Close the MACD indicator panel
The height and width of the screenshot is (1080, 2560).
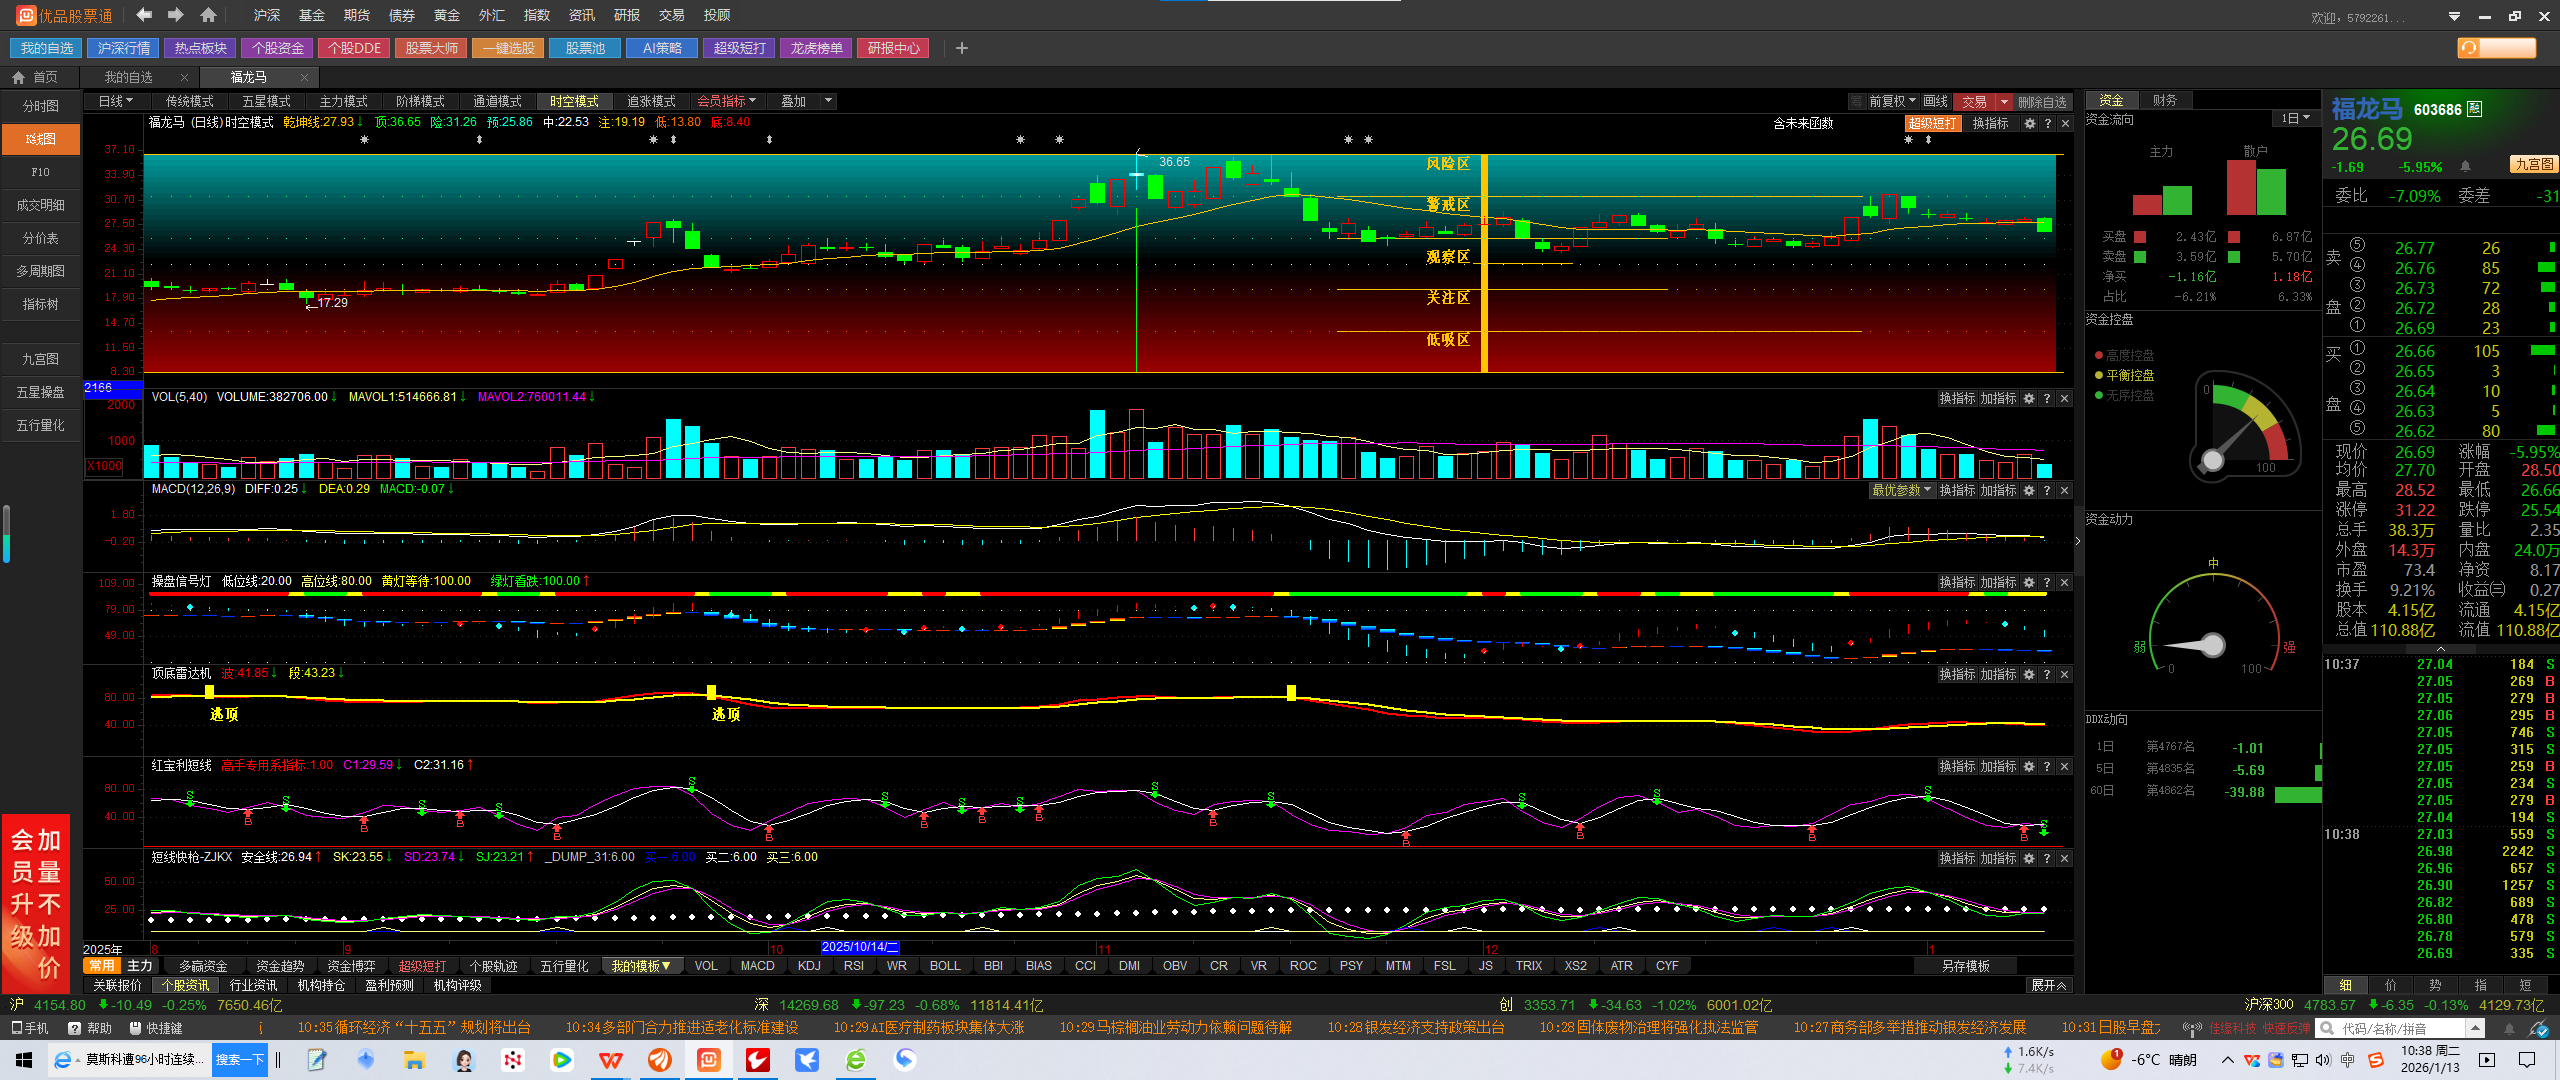[2065, 490]
